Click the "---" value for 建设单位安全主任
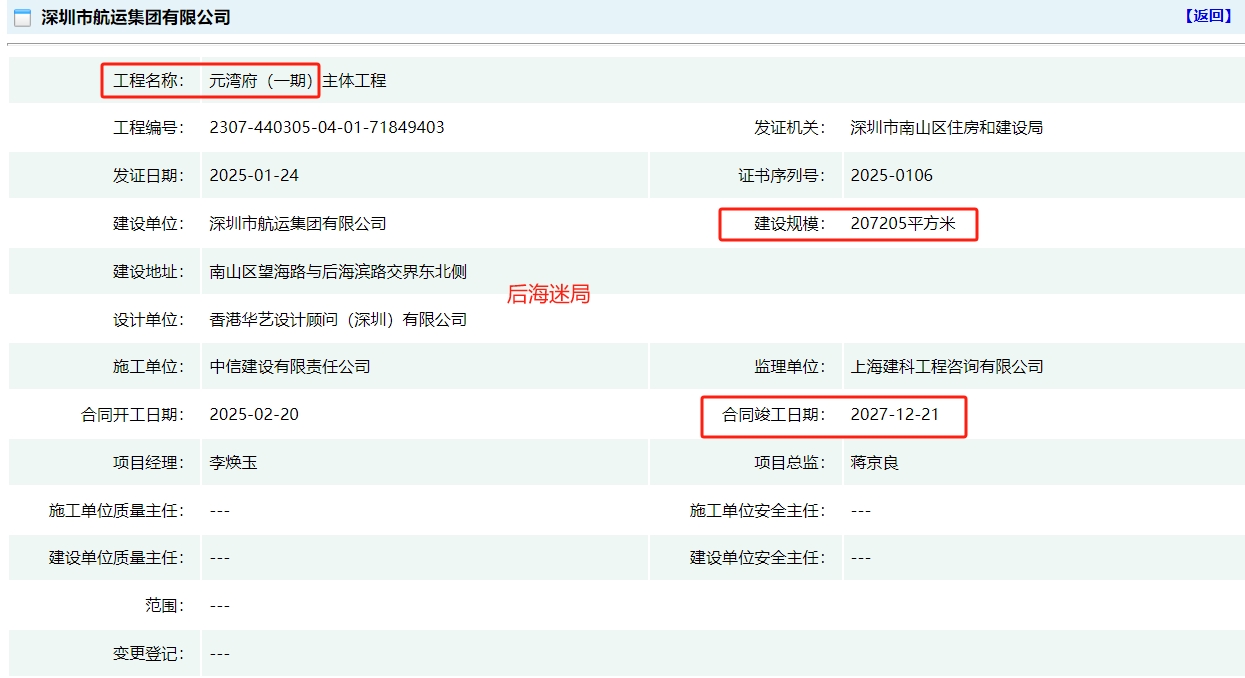The height and width of the screenshot is (678, 1245). pos(861,558)
